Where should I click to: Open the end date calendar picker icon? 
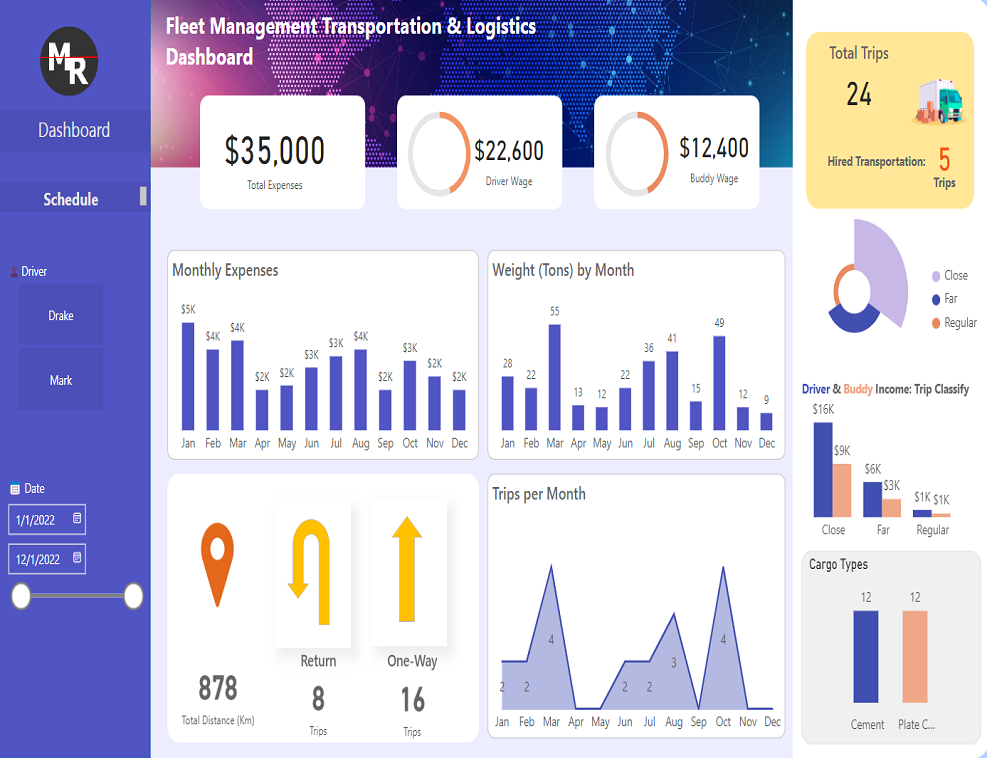coord(77,557)
